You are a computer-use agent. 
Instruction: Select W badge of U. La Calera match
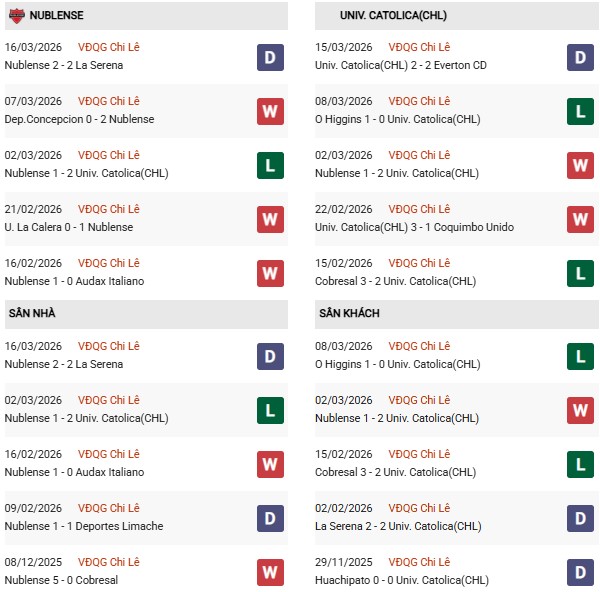[x=270, y=219]
